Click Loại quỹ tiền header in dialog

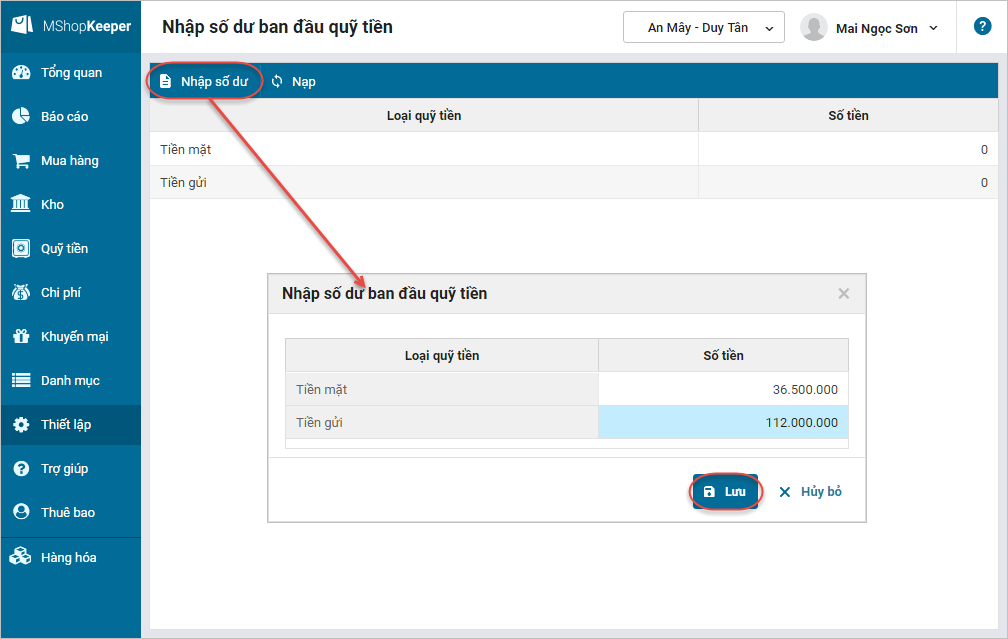[442, 356]
